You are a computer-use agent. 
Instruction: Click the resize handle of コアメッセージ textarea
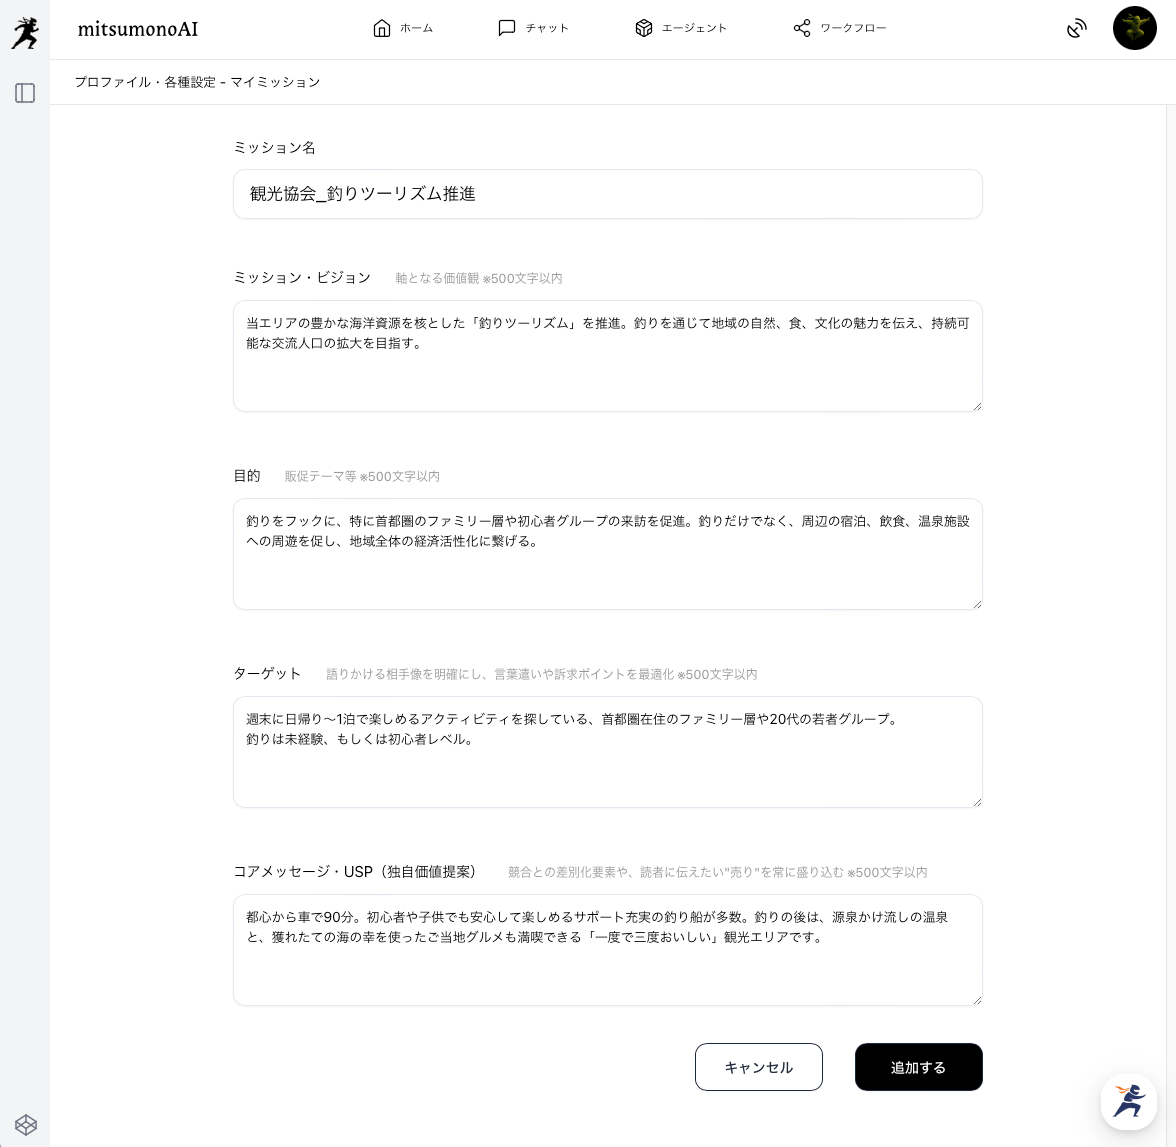click(x=976, y=999)
